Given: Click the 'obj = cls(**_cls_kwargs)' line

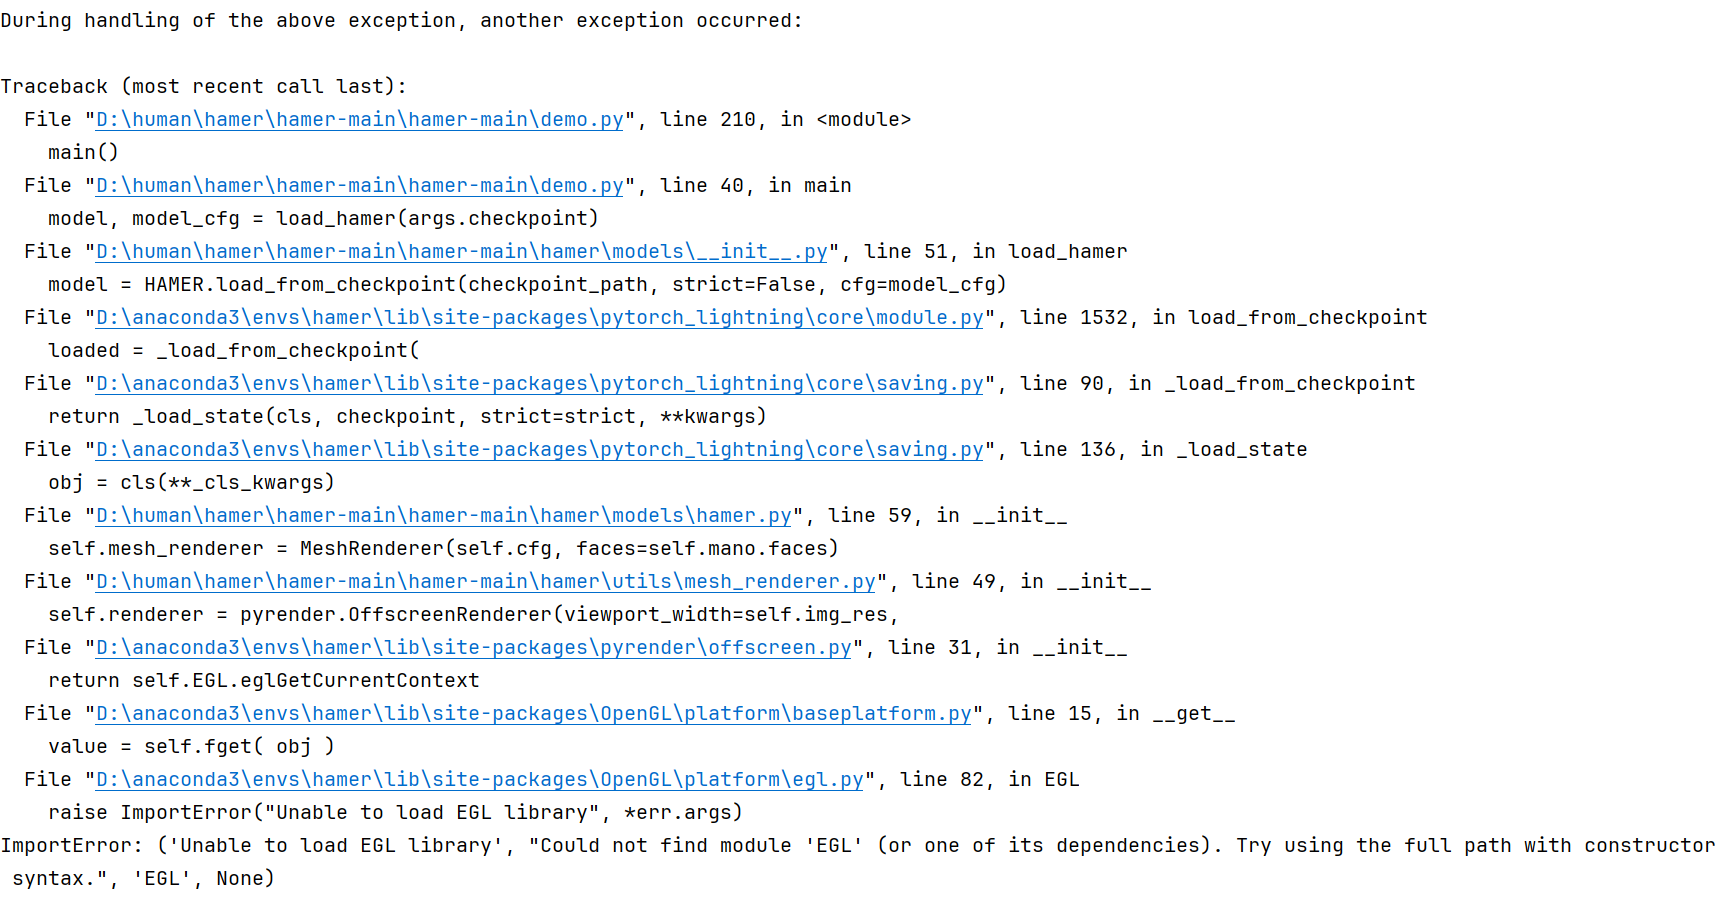Looking at the screenshot, I should click(x=191, y=483).
